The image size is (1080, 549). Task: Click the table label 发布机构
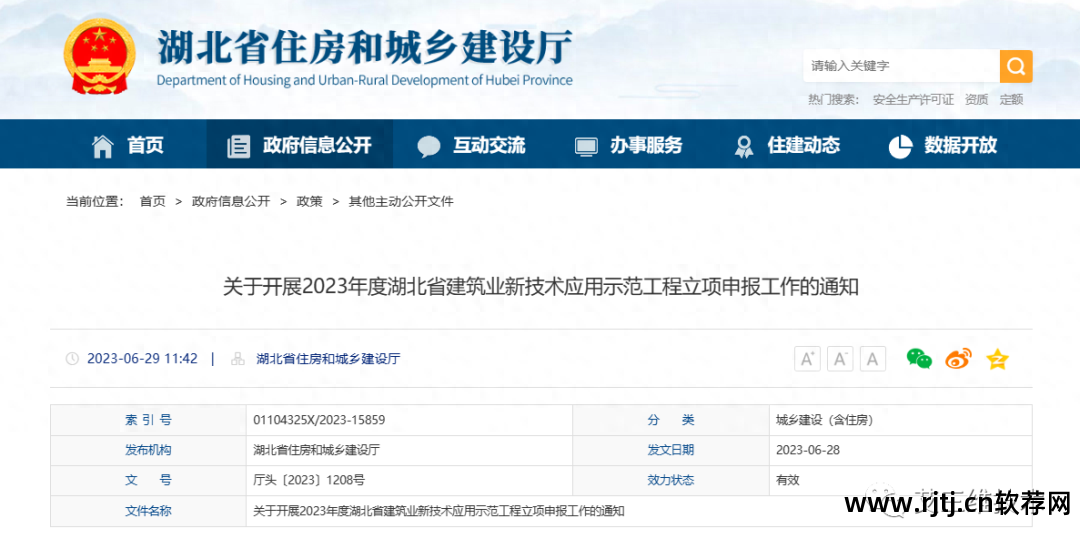click(148, 450)
